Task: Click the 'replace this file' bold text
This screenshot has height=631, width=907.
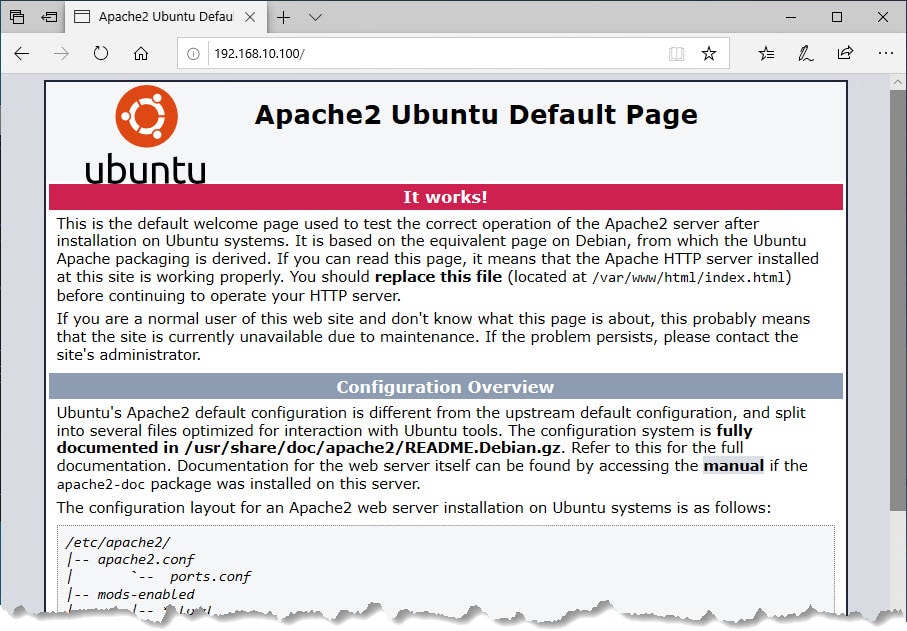Action: click(x=438, y=276)
